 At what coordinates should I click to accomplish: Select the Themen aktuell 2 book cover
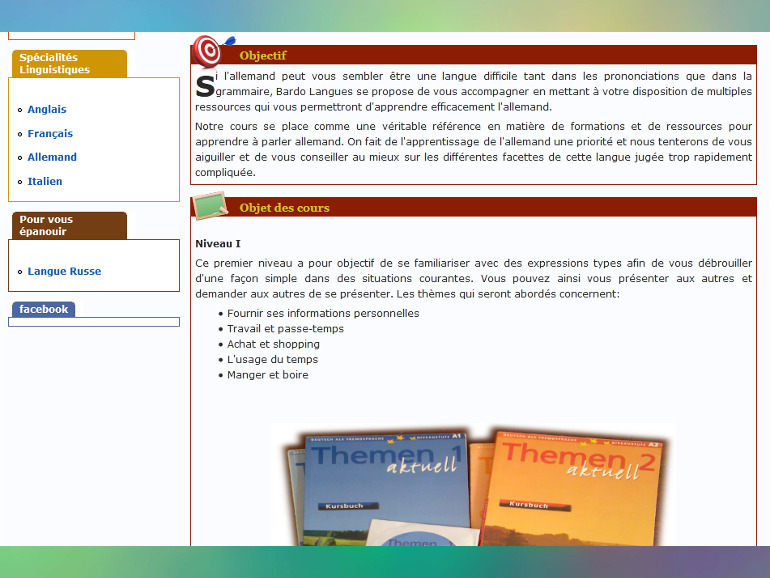click(x=572, y=489)
